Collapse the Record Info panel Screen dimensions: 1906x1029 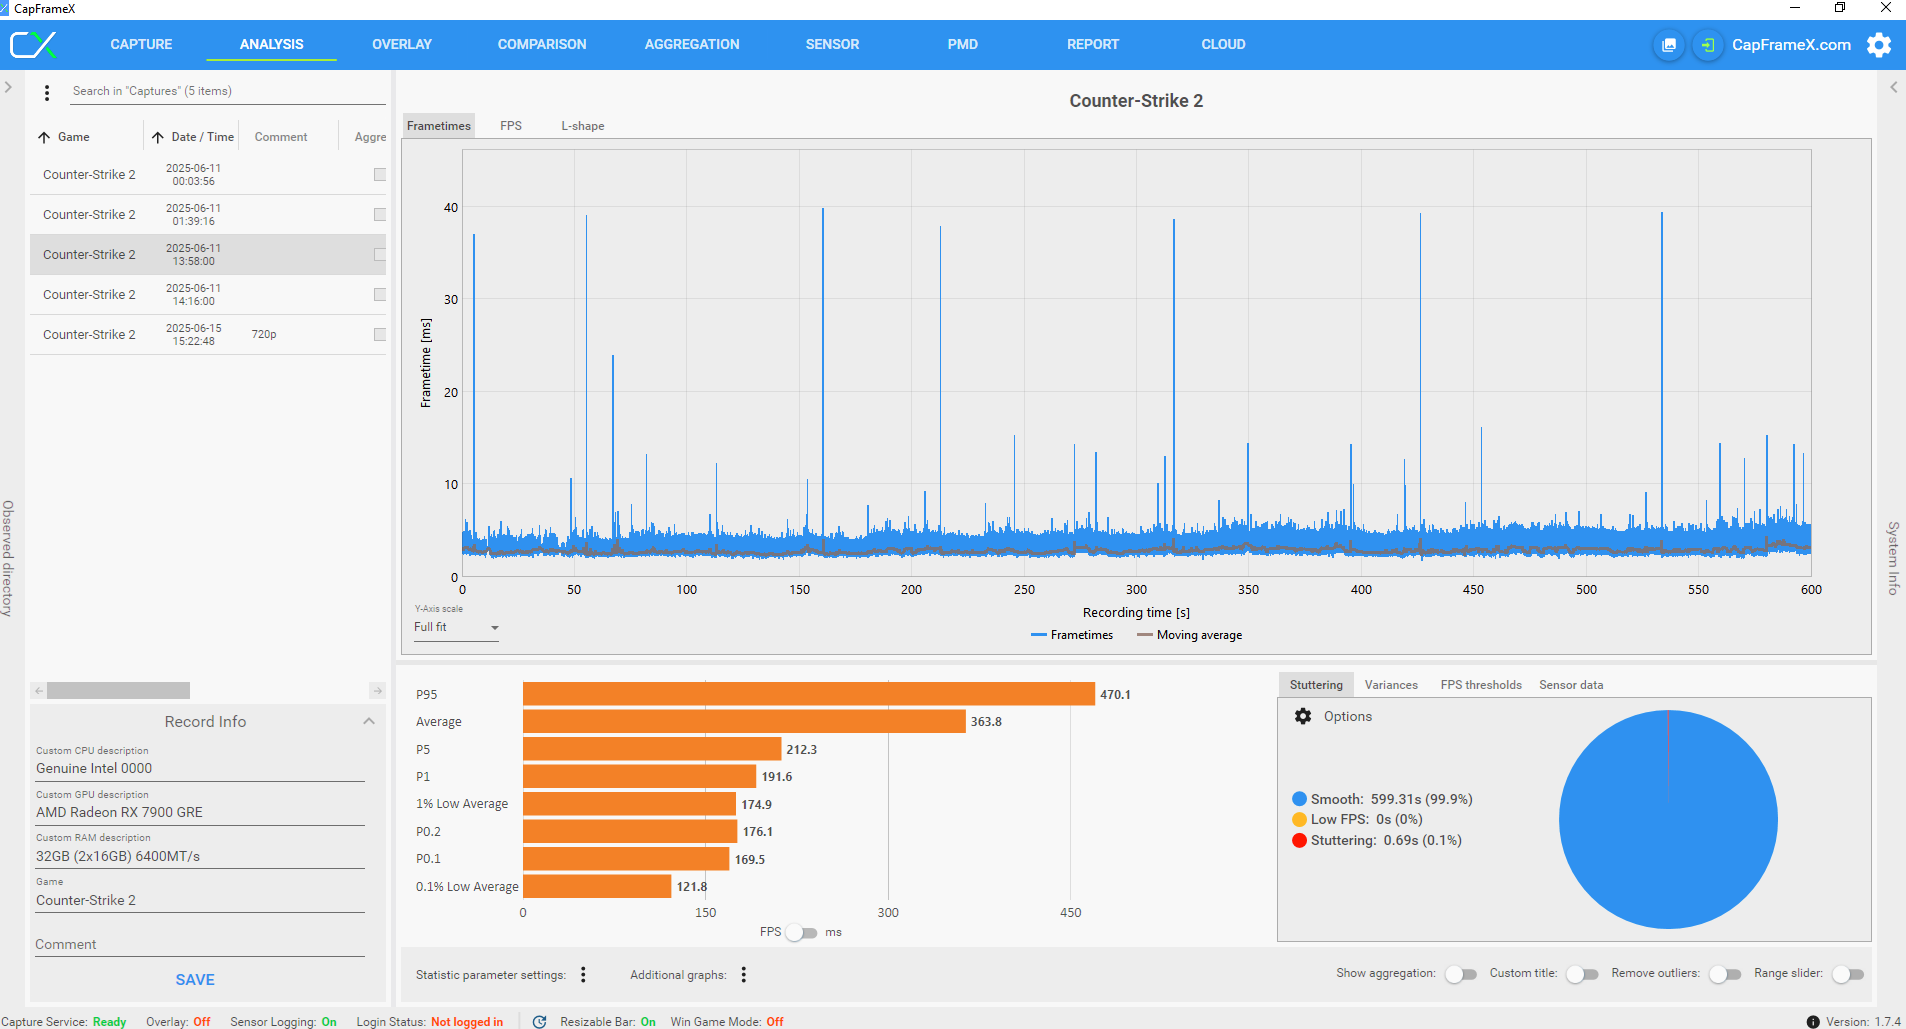(369, 721)
